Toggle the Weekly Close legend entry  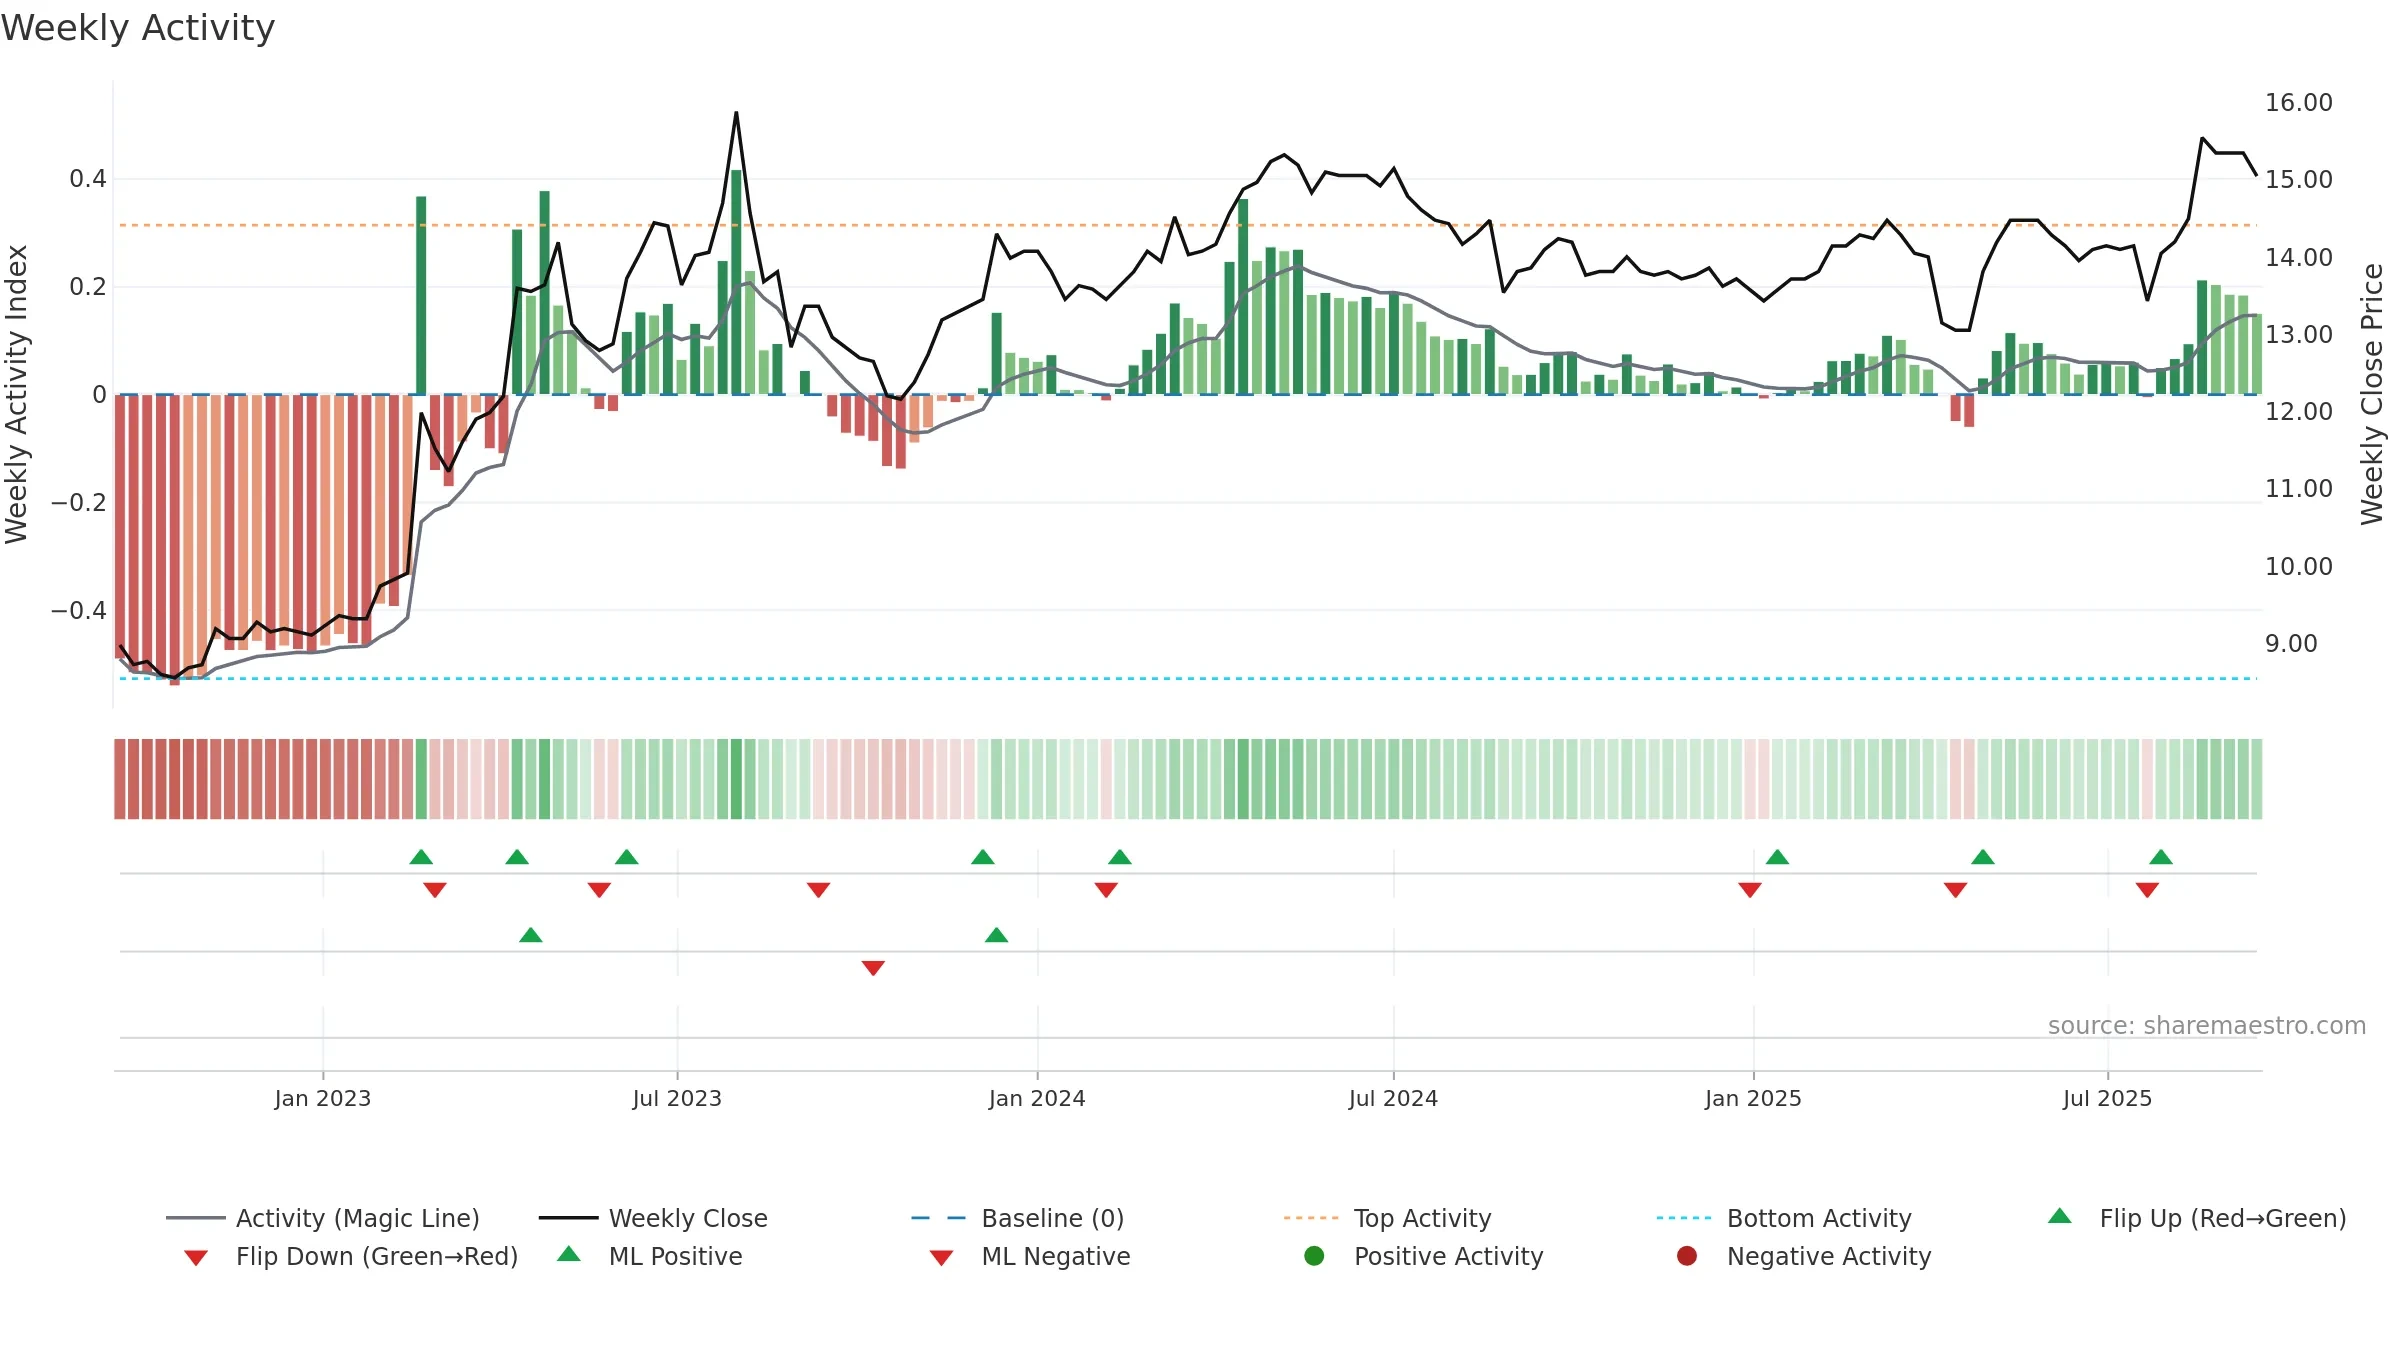(x=653, y=1218)
